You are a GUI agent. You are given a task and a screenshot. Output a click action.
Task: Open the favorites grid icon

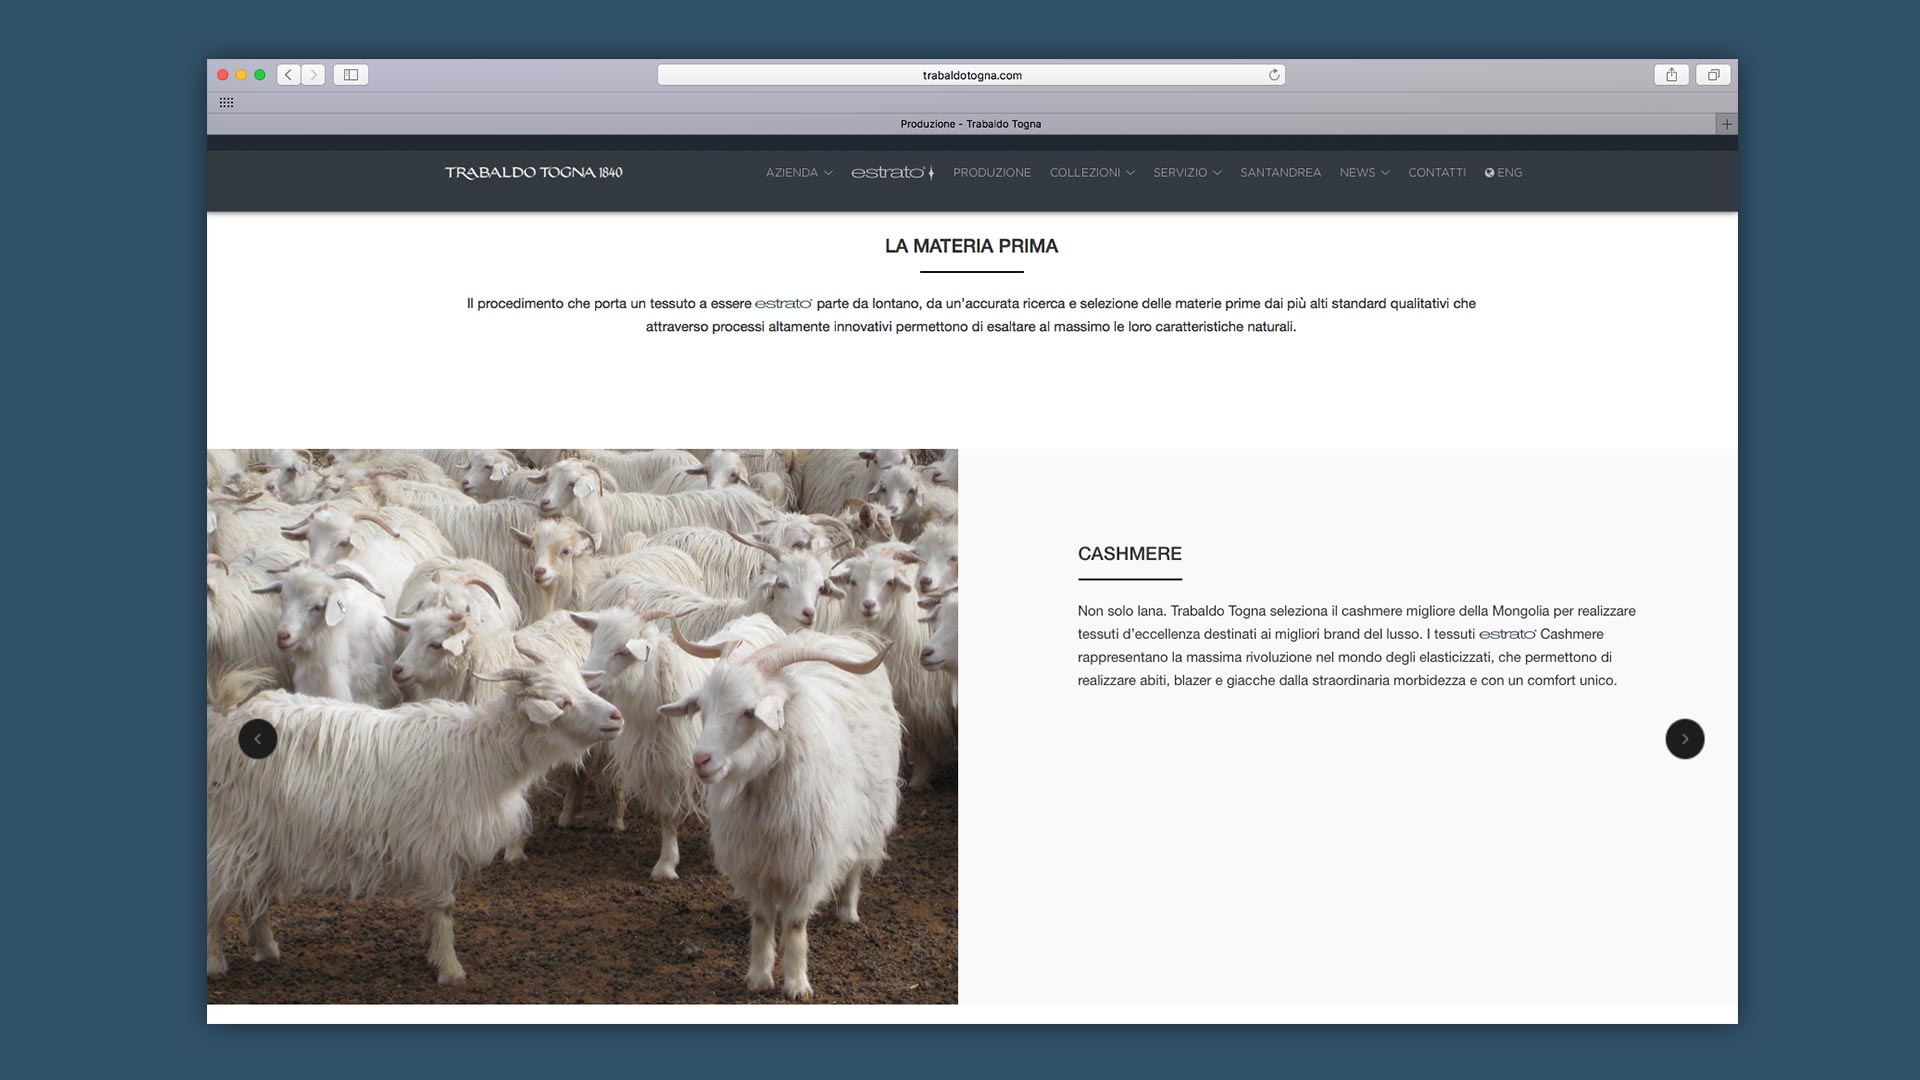point(226,103)
